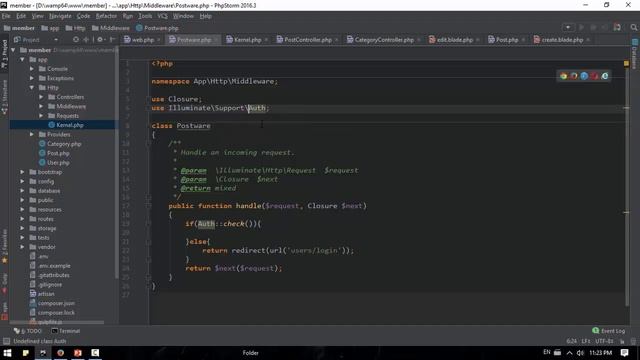Screen dimensions: 640x360
Task: Click the Debug icon in toolbar
Action: click(593, 27)
